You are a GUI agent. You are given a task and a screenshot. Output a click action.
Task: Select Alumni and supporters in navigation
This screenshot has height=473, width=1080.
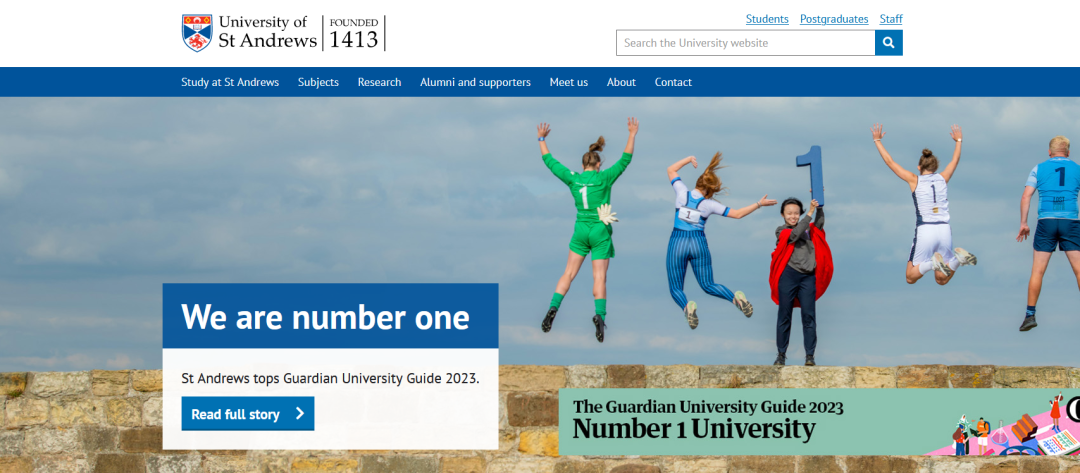tap(475, 82)
